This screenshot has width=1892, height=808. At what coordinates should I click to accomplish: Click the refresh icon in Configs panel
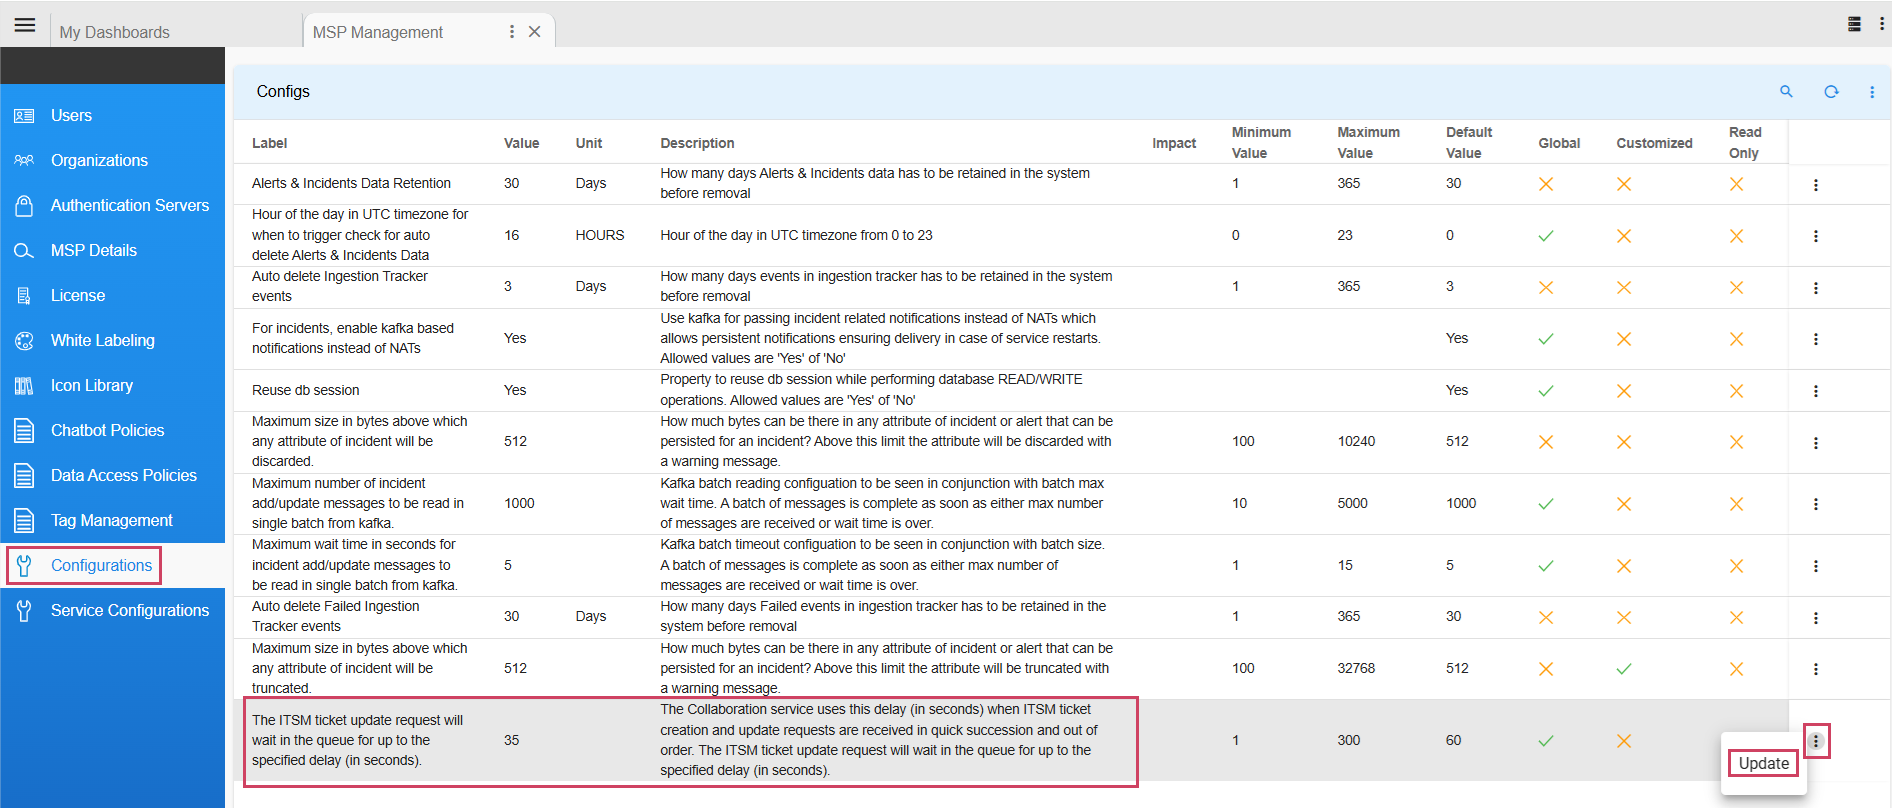(1831, 91)
